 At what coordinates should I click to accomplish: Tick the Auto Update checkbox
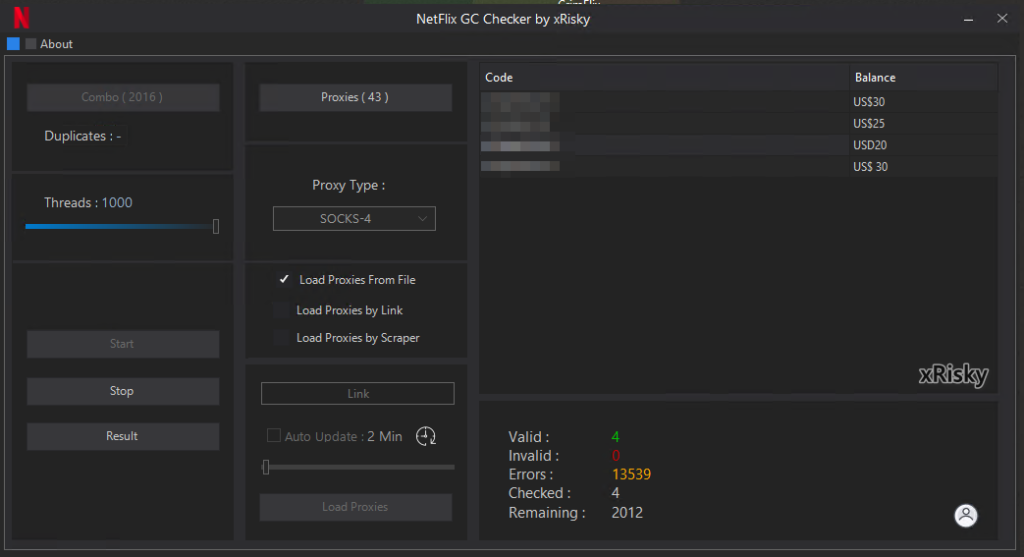coord(274,436)
